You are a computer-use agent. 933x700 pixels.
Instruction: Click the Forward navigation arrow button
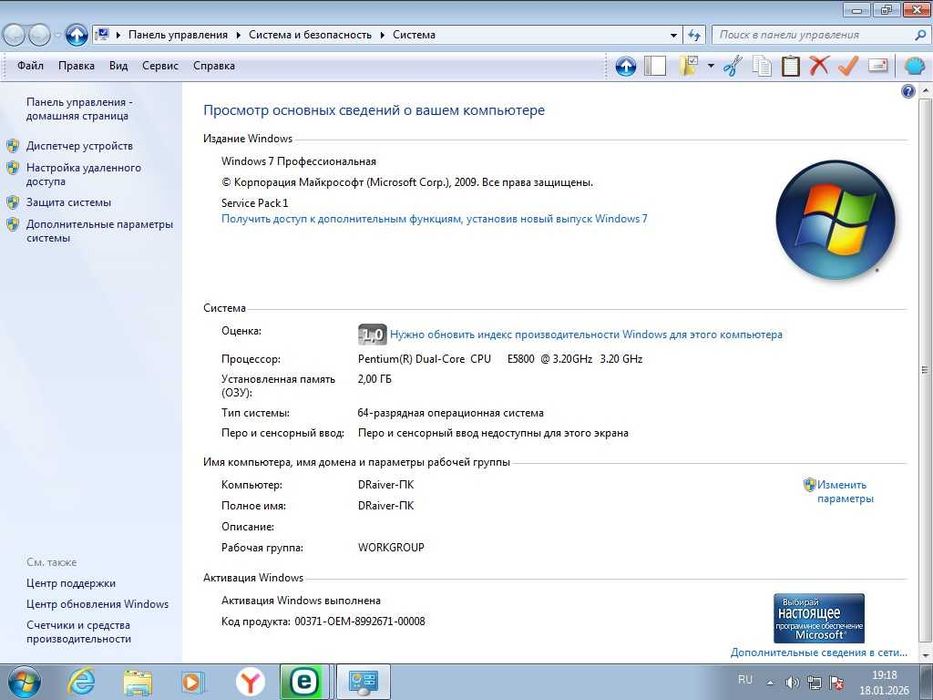coord(39,35)
